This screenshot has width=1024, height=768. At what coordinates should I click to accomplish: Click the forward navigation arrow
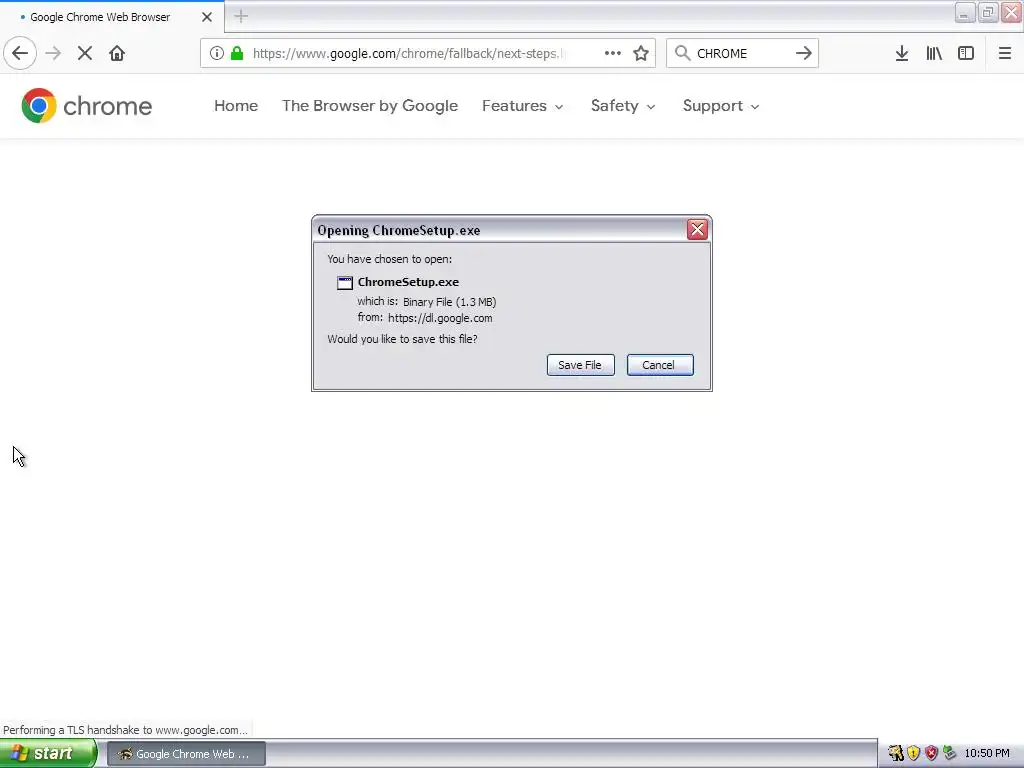pyautogui.click(x=53, y=53)
